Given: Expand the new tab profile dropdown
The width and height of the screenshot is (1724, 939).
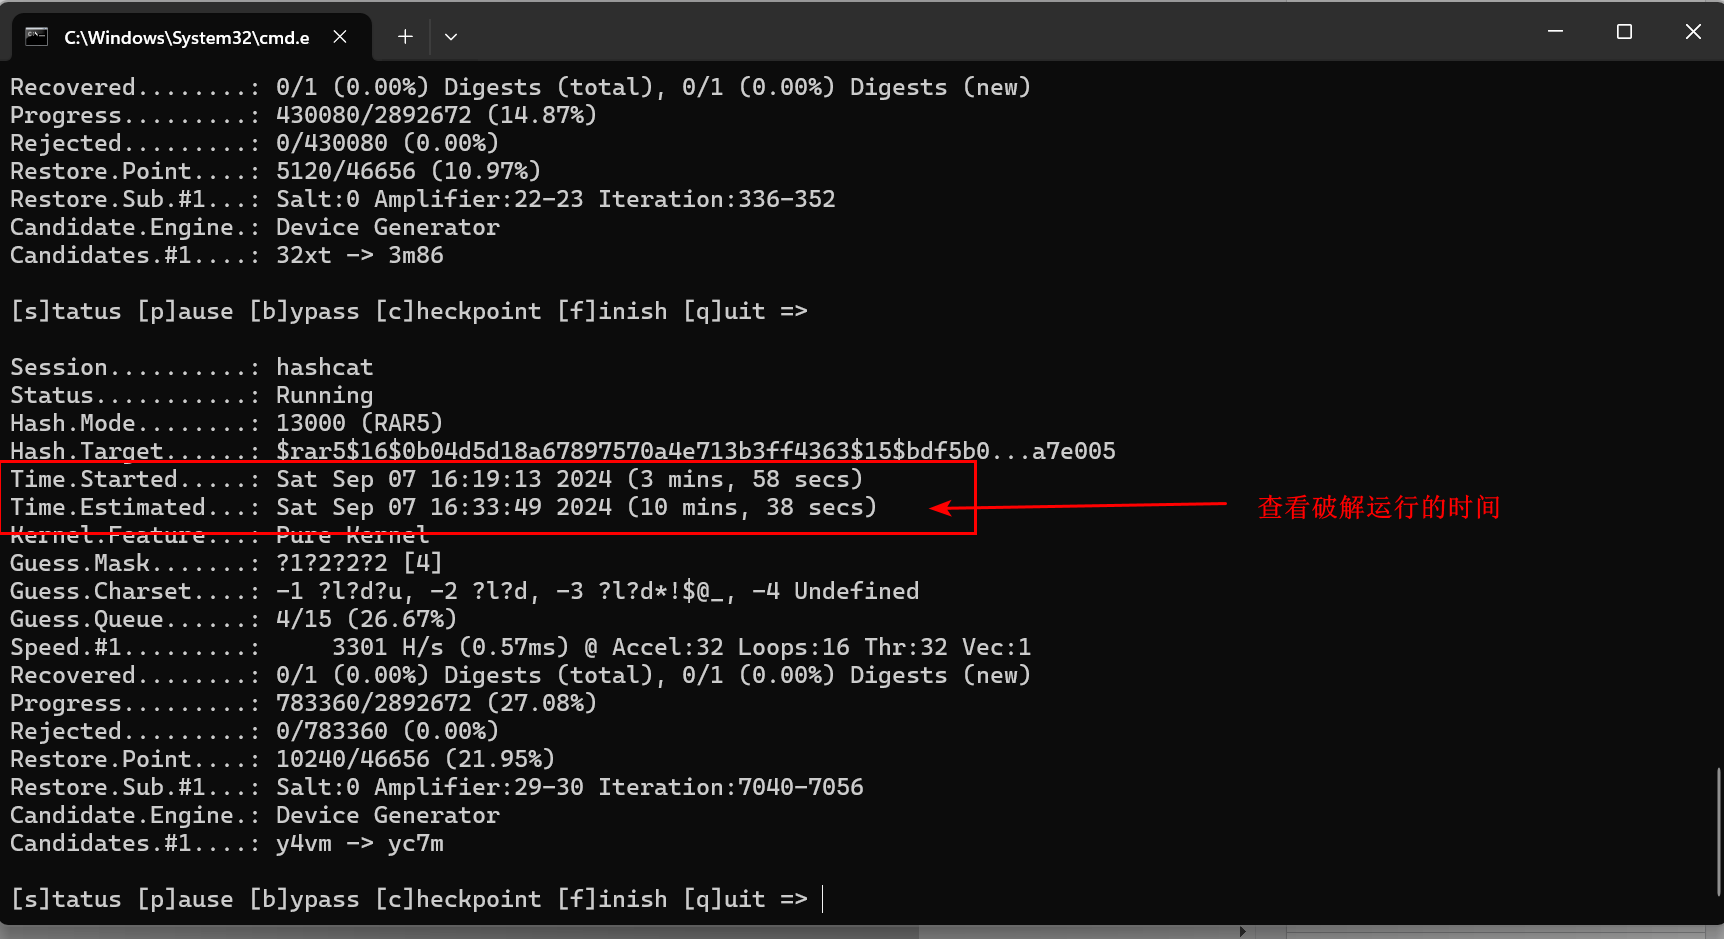Looking at the screenshot, I should pos(451,37).
